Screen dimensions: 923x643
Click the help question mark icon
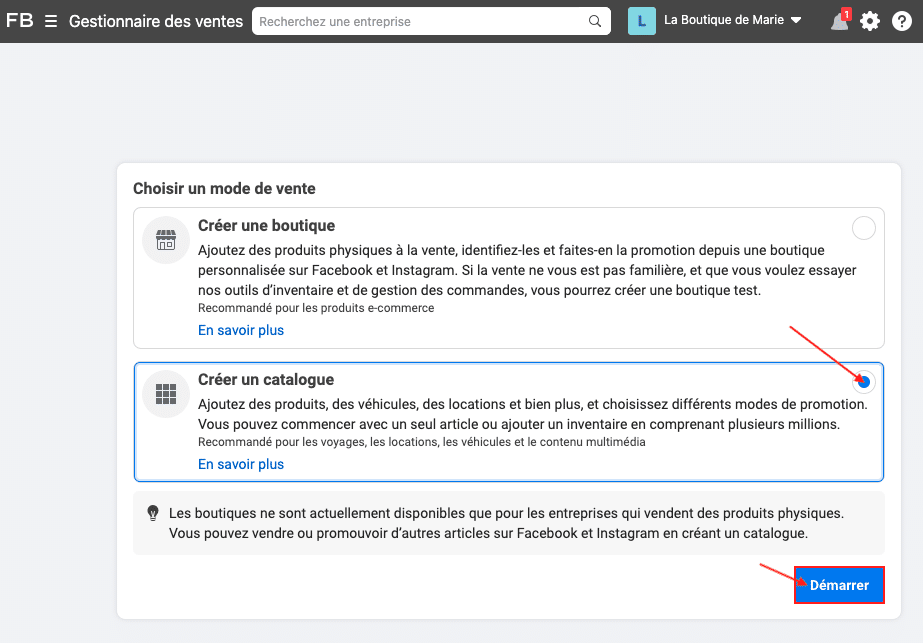pos(901,21)
